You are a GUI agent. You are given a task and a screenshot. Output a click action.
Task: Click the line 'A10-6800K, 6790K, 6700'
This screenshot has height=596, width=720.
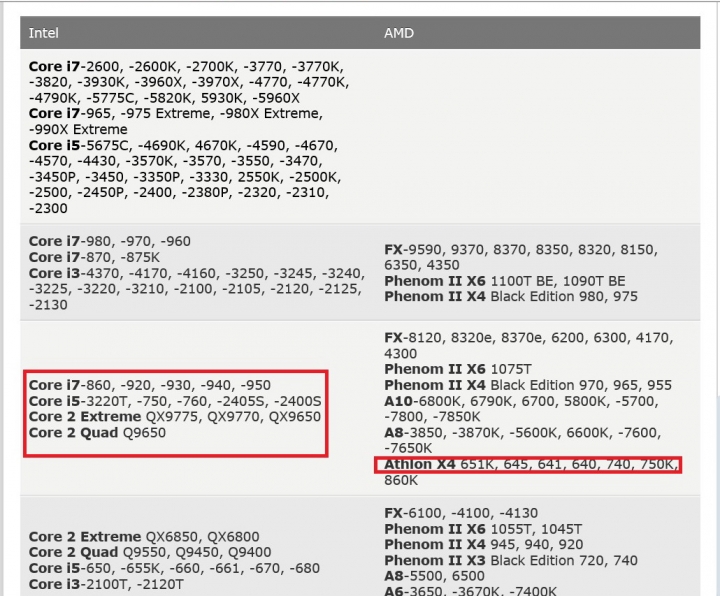coord(521,401)
